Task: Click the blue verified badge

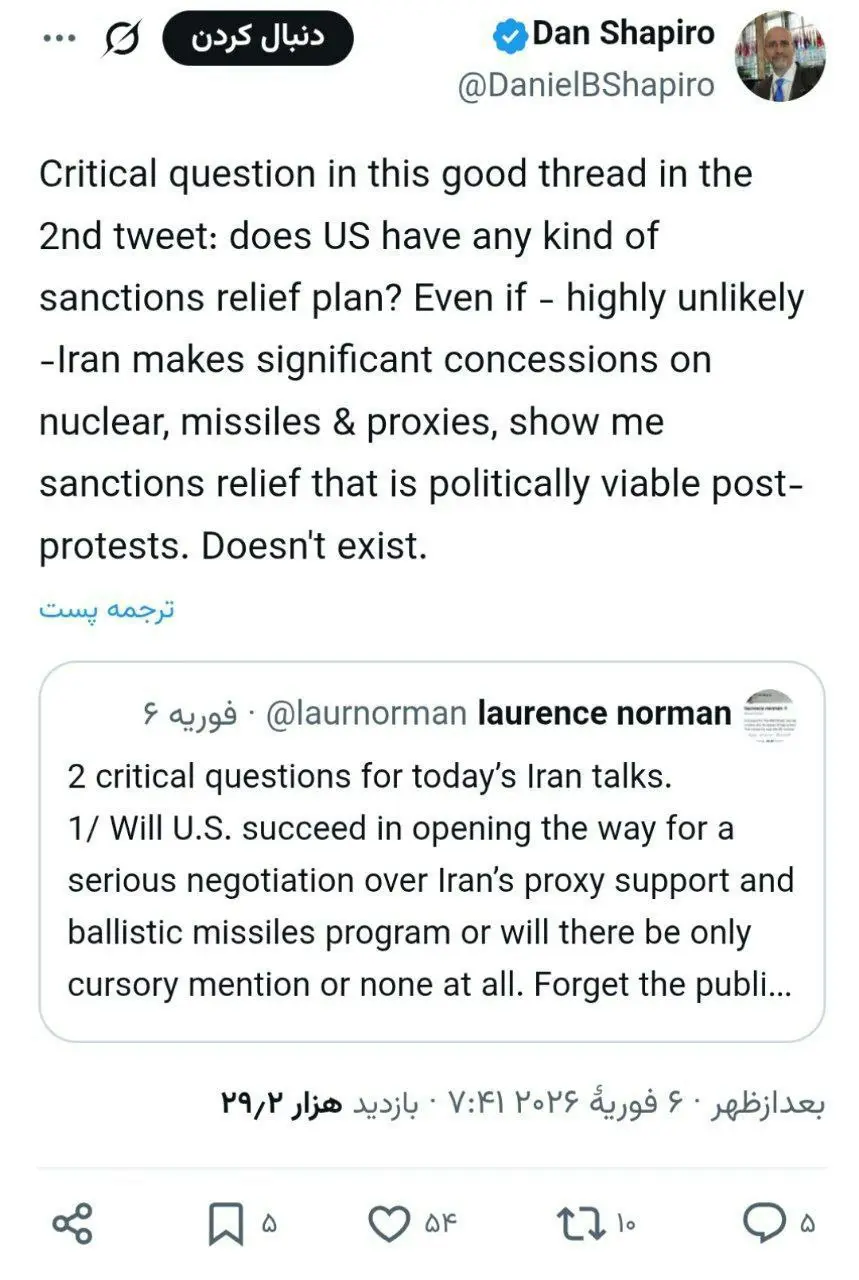Action: (x=510, y=38)
